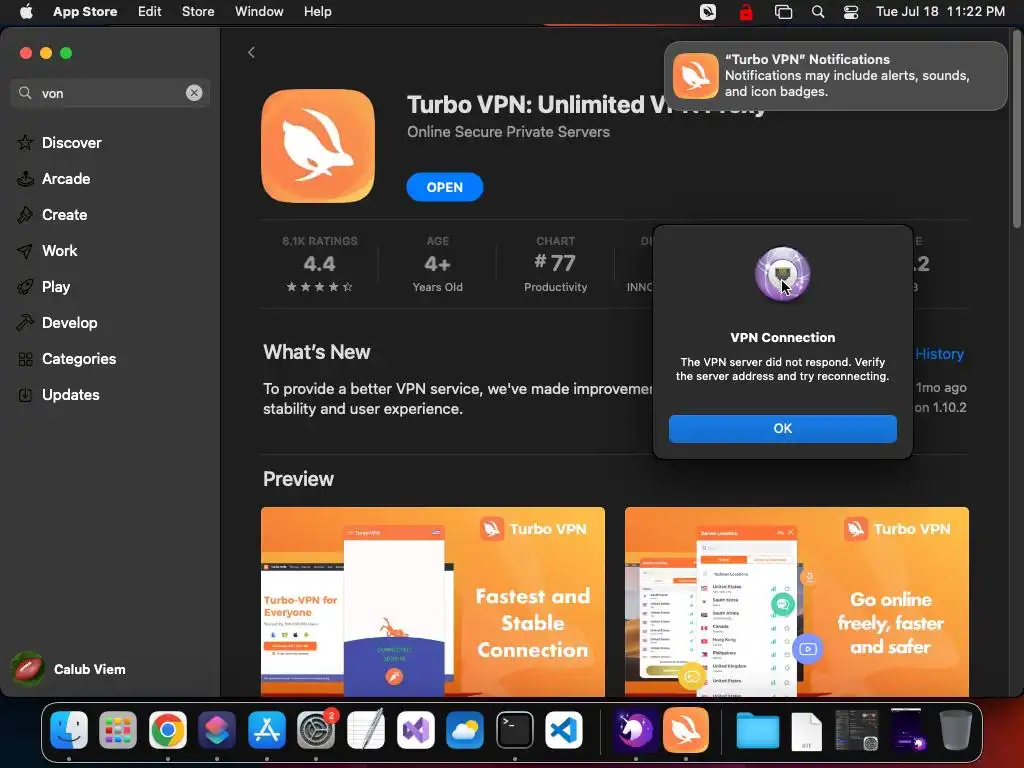The image size is (1024, 768).
Task: Open the Store menu
Action: pos(198,12)
